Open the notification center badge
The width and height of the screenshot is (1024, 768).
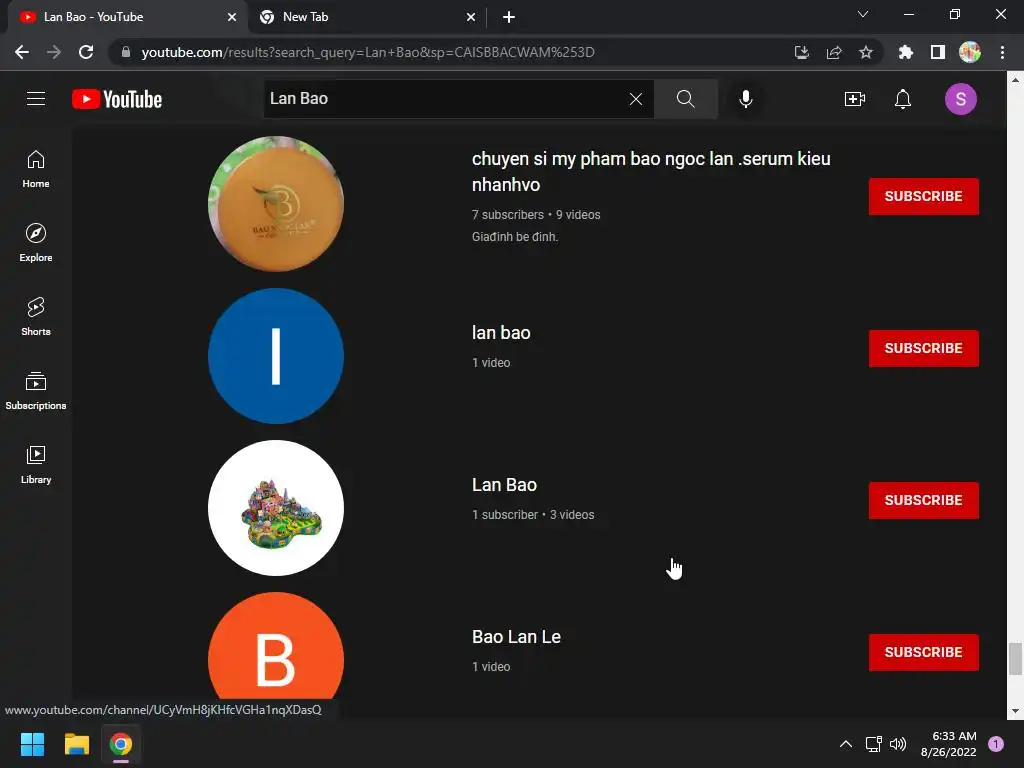click(996, 744)
